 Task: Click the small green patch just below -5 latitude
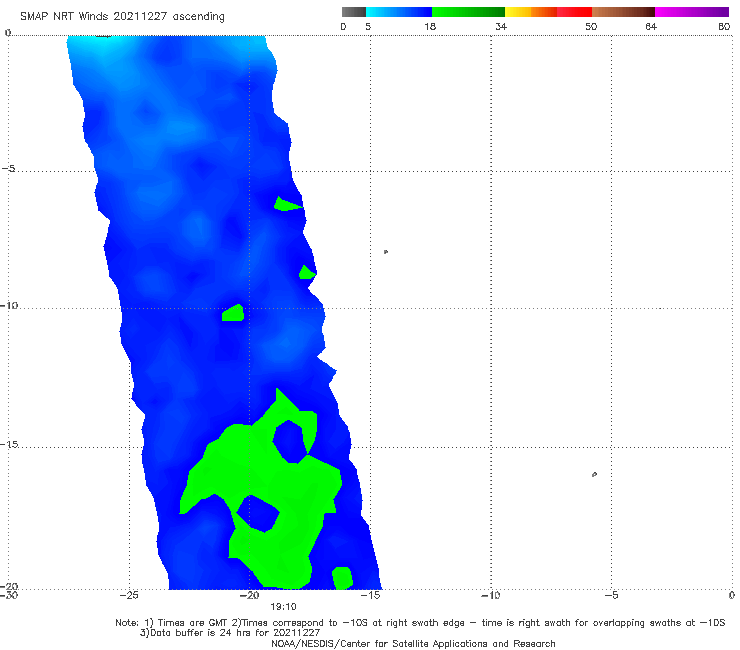[287, 204]
